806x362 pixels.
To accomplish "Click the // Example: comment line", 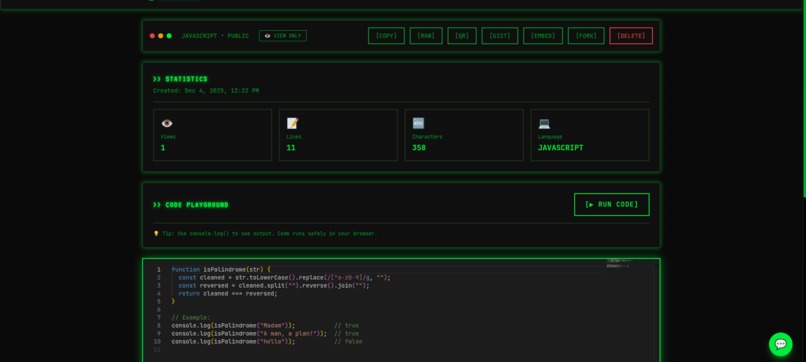I will pyautogui.click(x=191, y=318).
